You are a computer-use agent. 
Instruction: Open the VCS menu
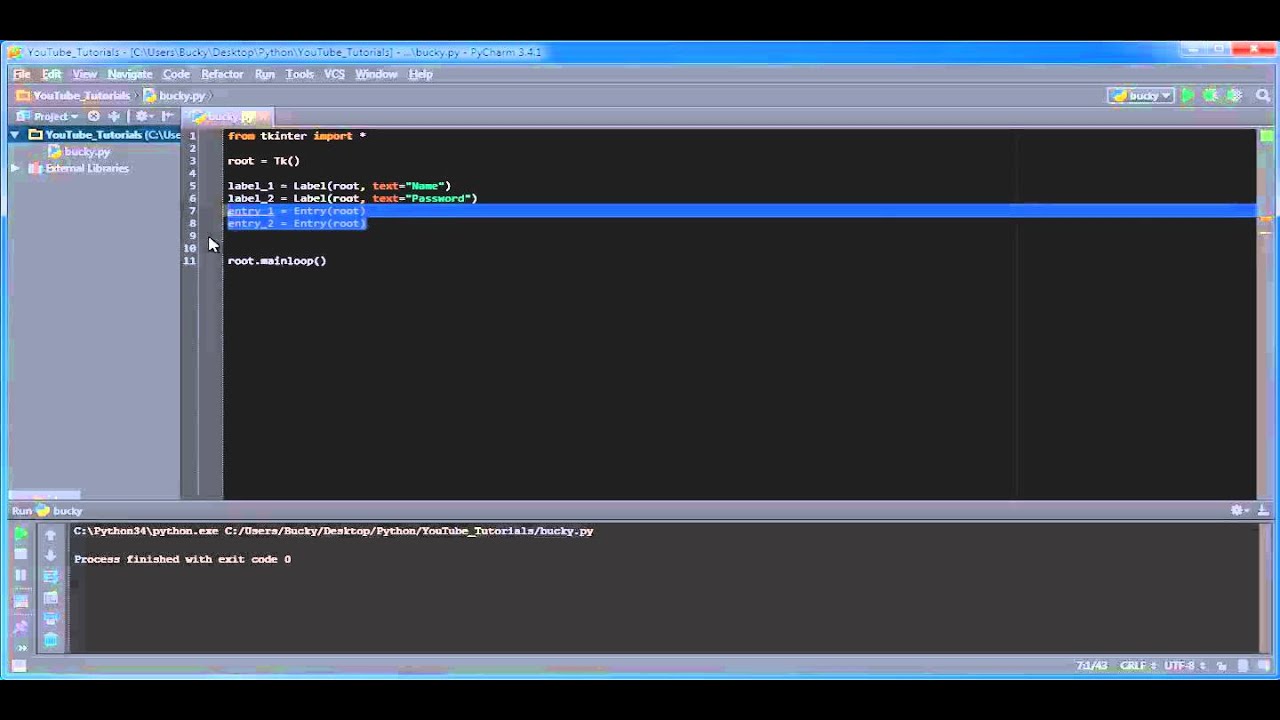tap(334, 74)
